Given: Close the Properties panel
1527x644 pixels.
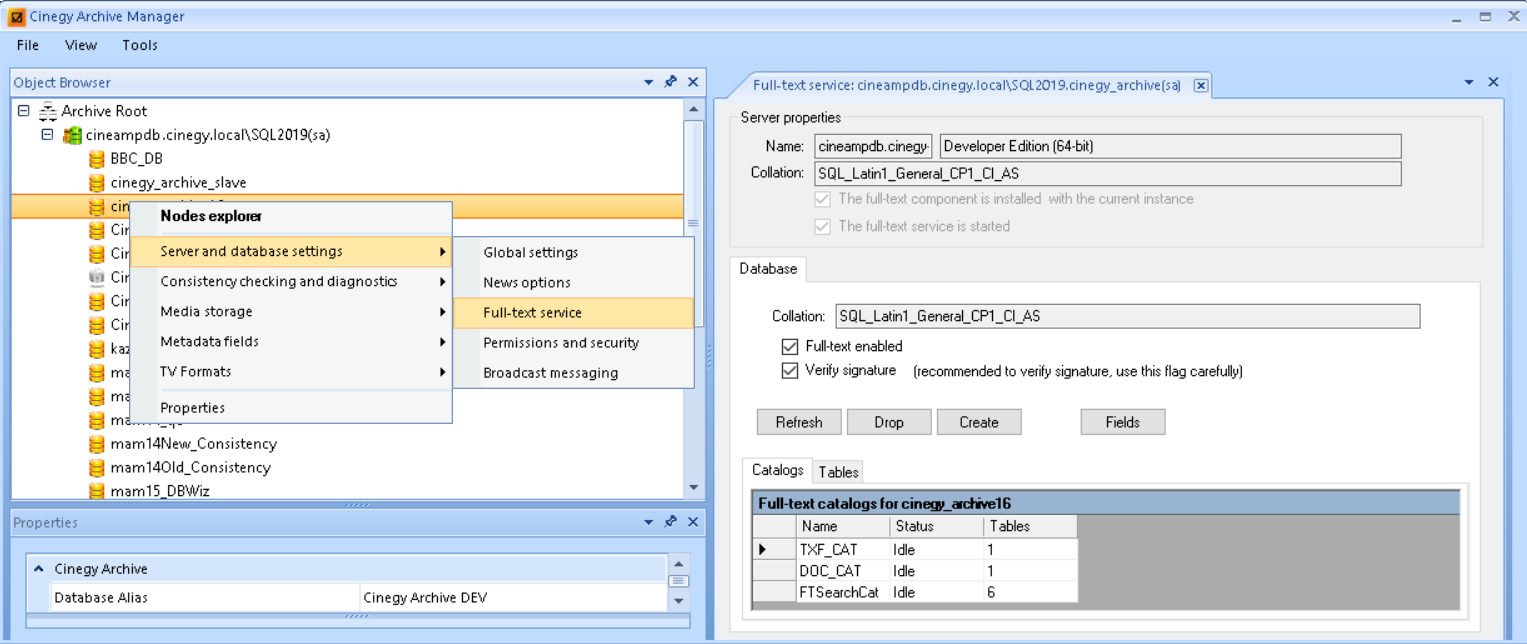Looking at the screenshot, I should (x=693, y=522).
